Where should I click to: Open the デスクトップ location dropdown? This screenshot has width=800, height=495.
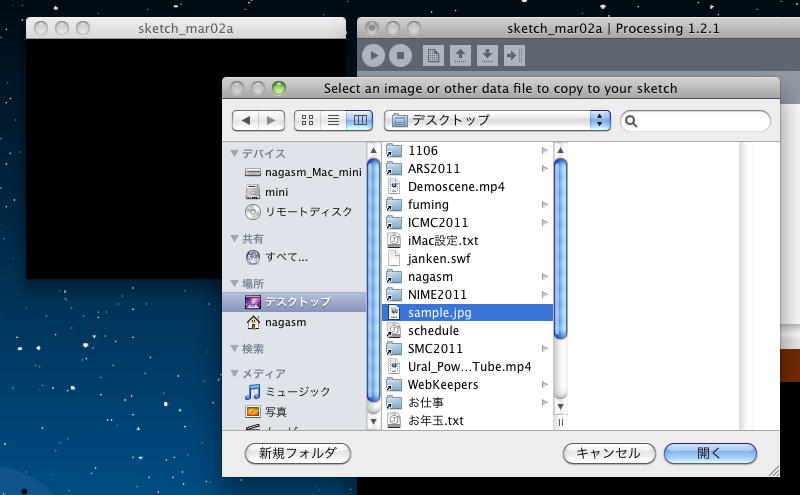[x=497, y=120]
